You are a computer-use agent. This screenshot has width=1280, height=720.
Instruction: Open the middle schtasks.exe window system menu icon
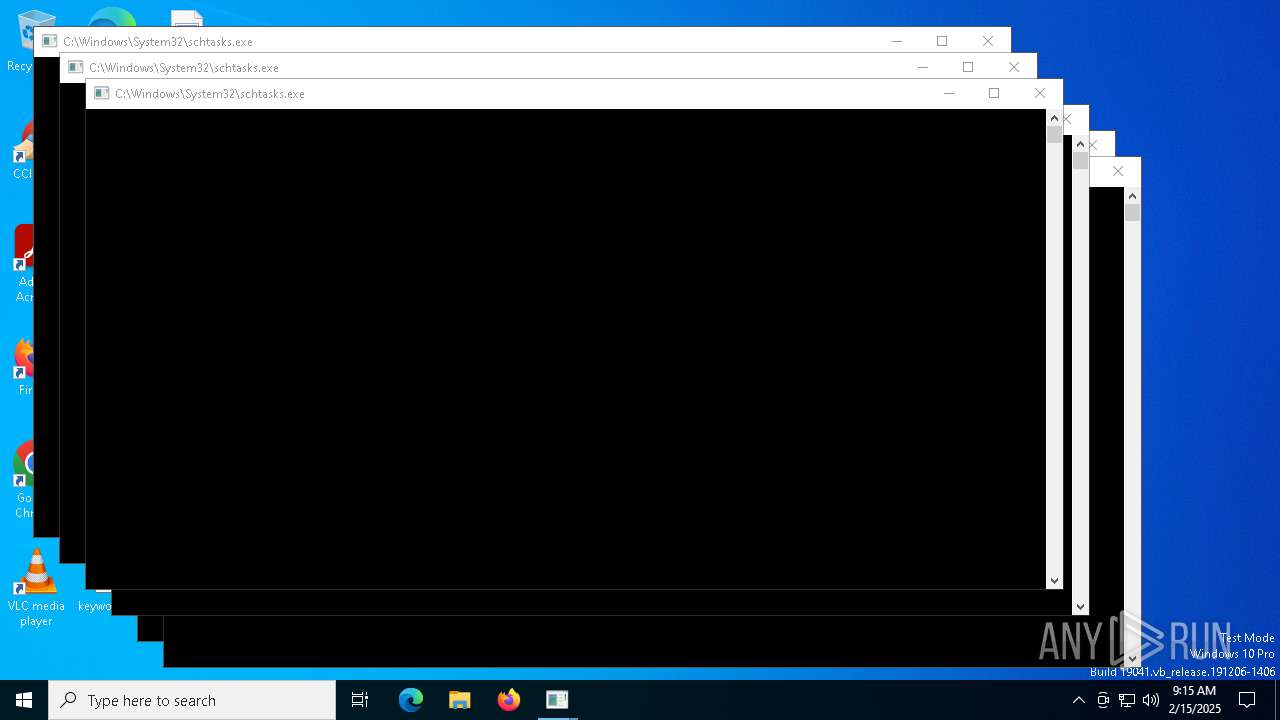click(76, 67)
